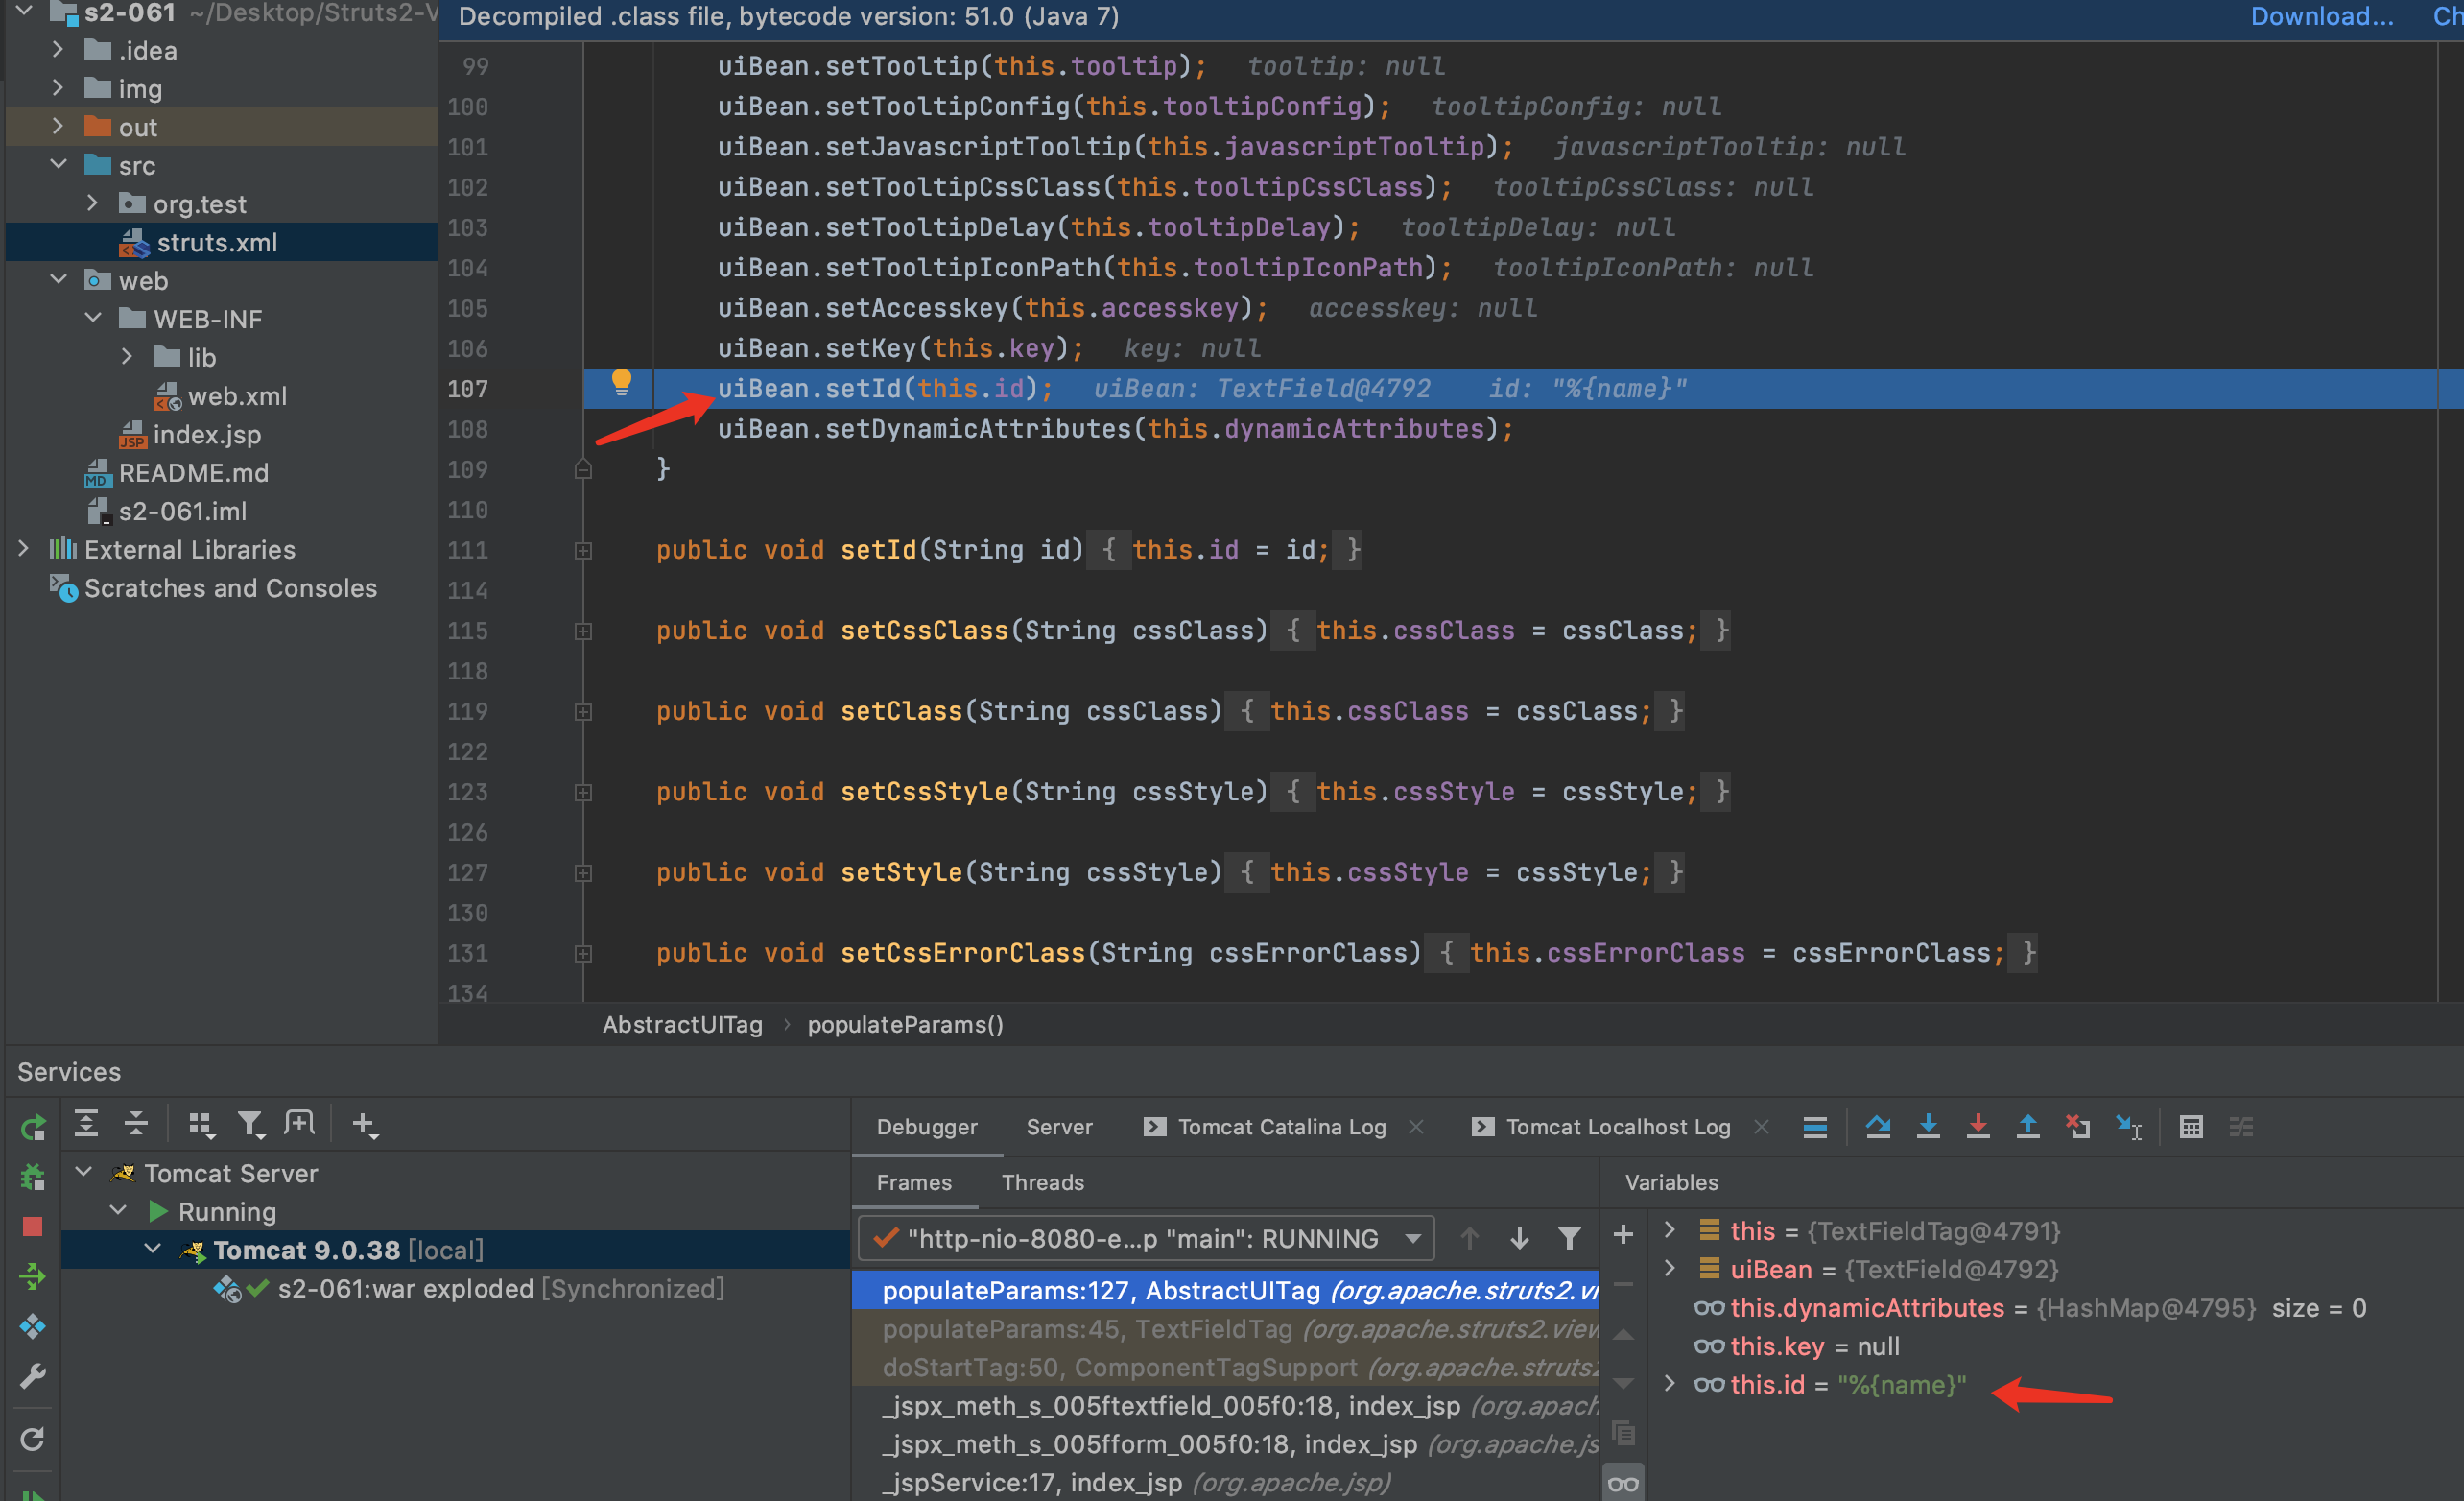Collapse the src folder in project tree
Viewport: 2464px width, 1501px height.
pyautogui.click(x=58, y=164)
